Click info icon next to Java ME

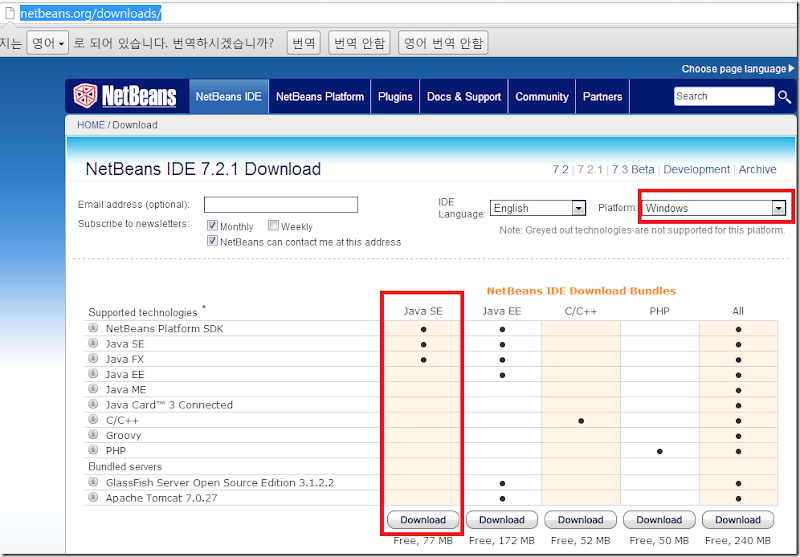[93, 389]
